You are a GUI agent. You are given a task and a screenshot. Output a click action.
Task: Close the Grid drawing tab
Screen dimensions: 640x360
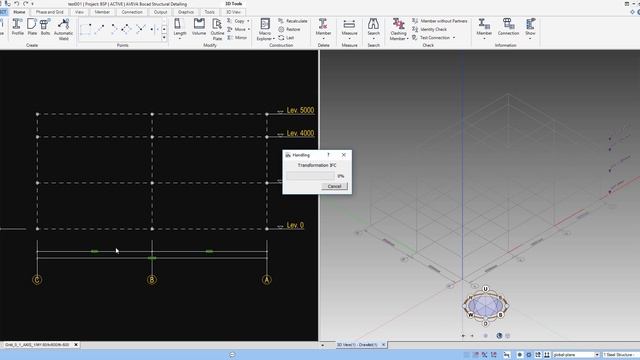(x=76, y=345)
